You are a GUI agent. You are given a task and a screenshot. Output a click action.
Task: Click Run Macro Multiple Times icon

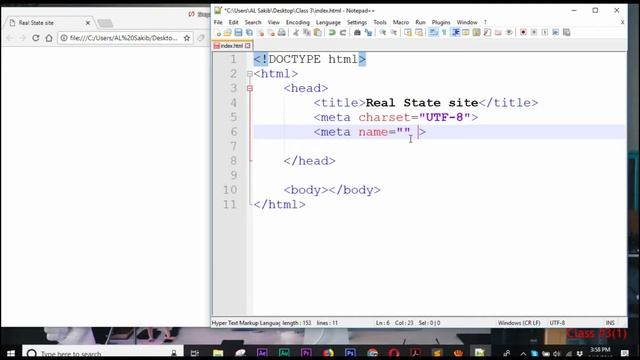(556, 33)
